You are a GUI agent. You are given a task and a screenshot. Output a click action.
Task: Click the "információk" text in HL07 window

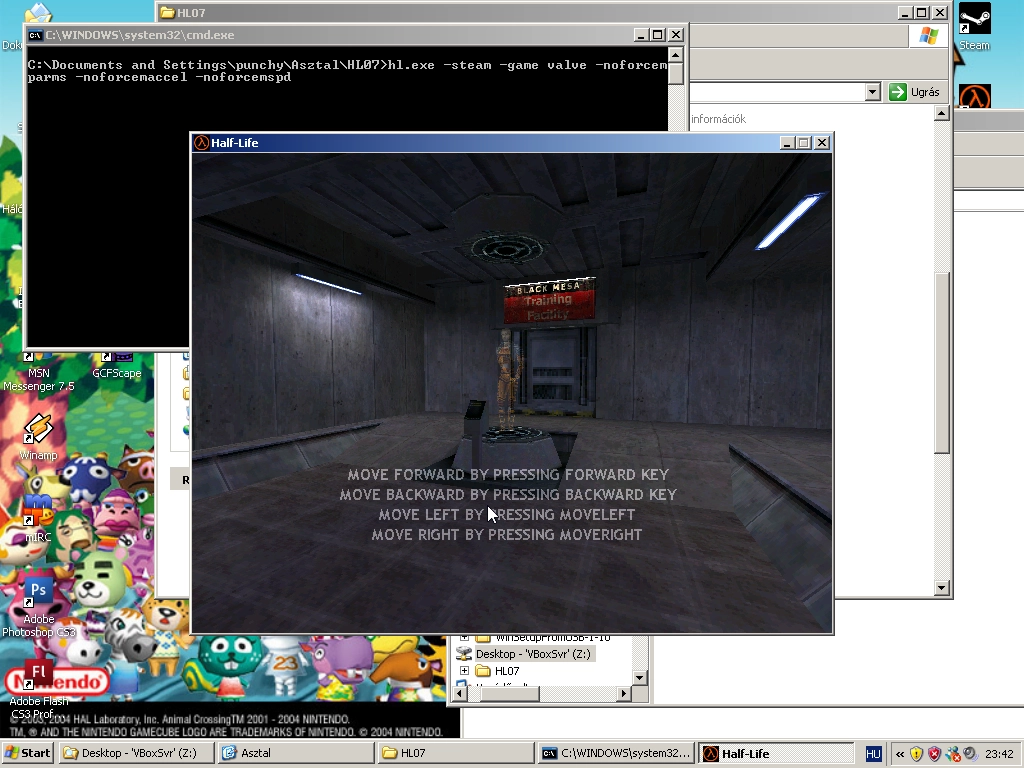pyautogui.click(x=718, y=119)
